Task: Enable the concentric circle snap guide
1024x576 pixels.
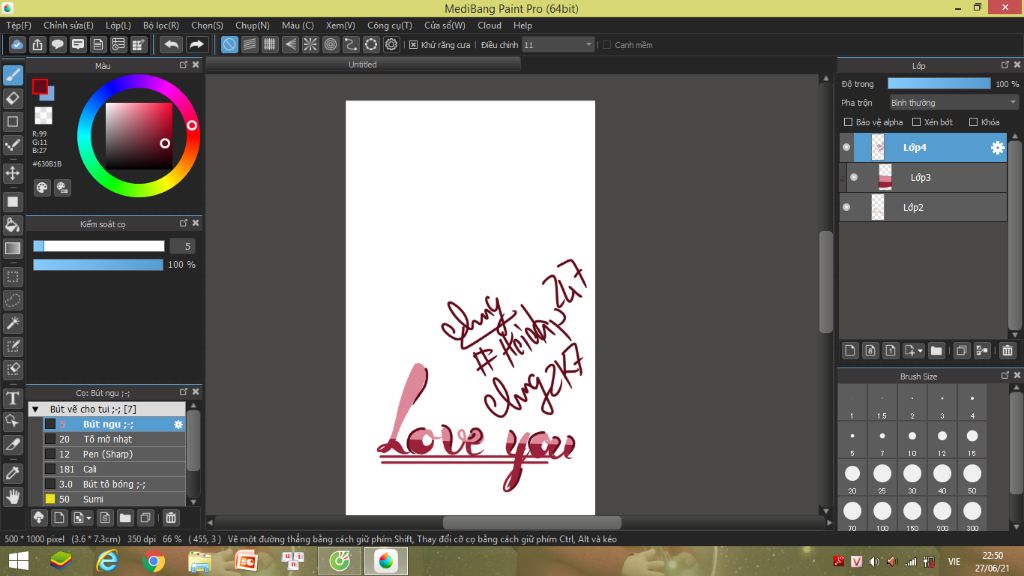Action: point(330,44)
